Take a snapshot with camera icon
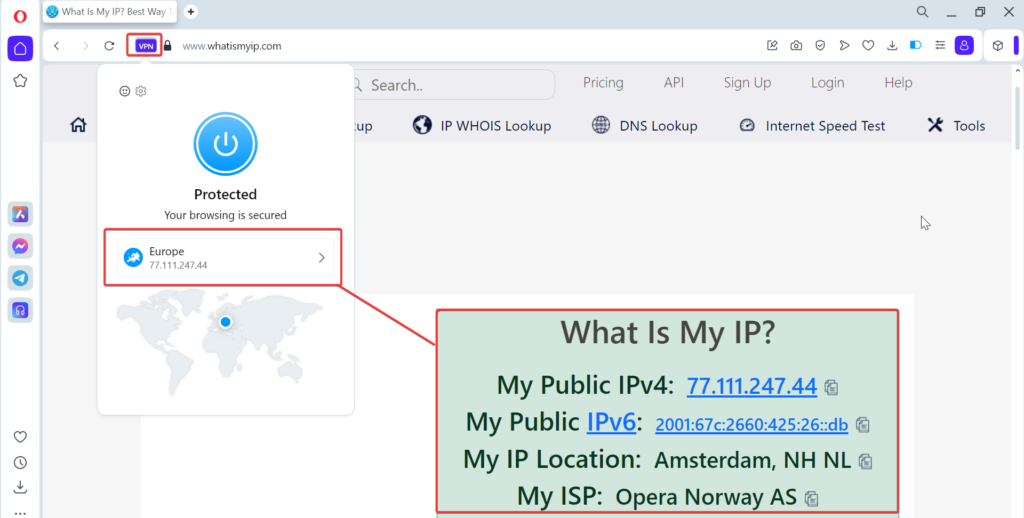 [x=796, y=46]
